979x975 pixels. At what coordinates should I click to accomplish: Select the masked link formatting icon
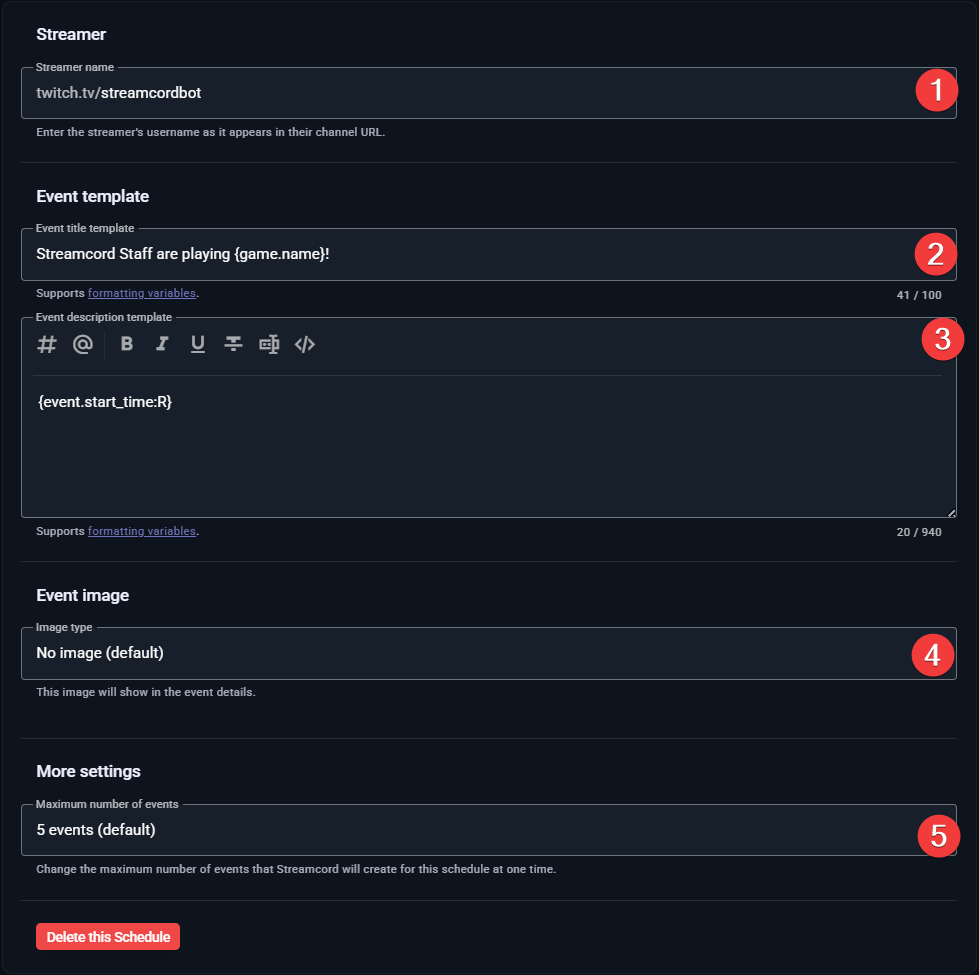(x=269, y=344)
